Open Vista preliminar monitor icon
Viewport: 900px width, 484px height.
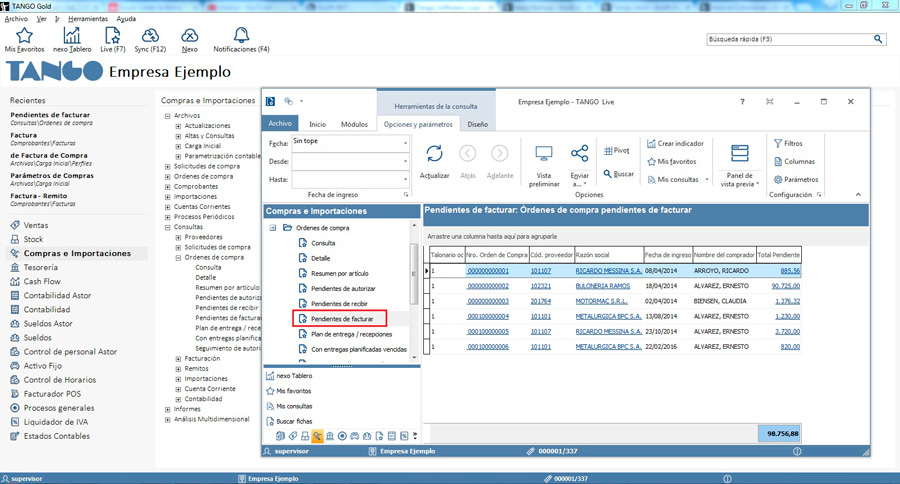[544, 154]
